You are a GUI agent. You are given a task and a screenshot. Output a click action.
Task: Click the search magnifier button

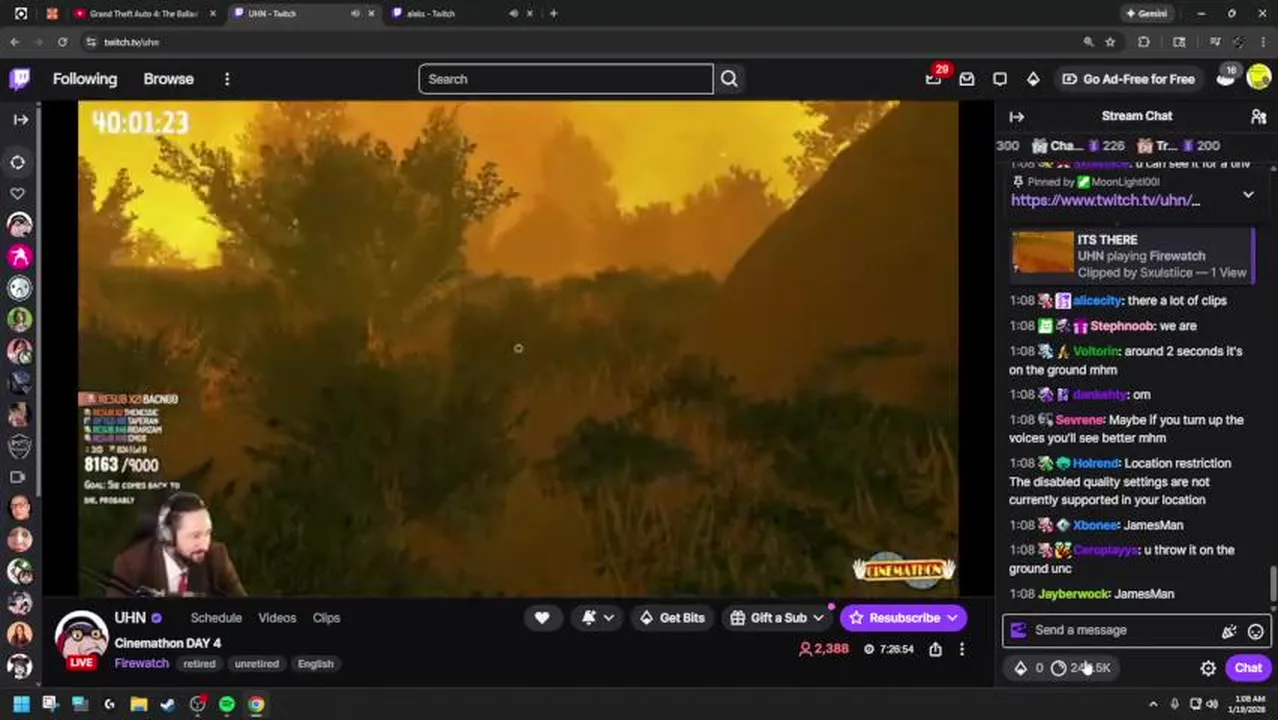coord(729,79)
